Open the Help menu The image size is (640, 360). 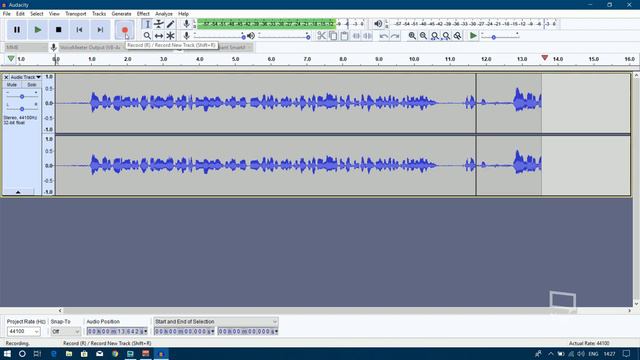point(183,13)
